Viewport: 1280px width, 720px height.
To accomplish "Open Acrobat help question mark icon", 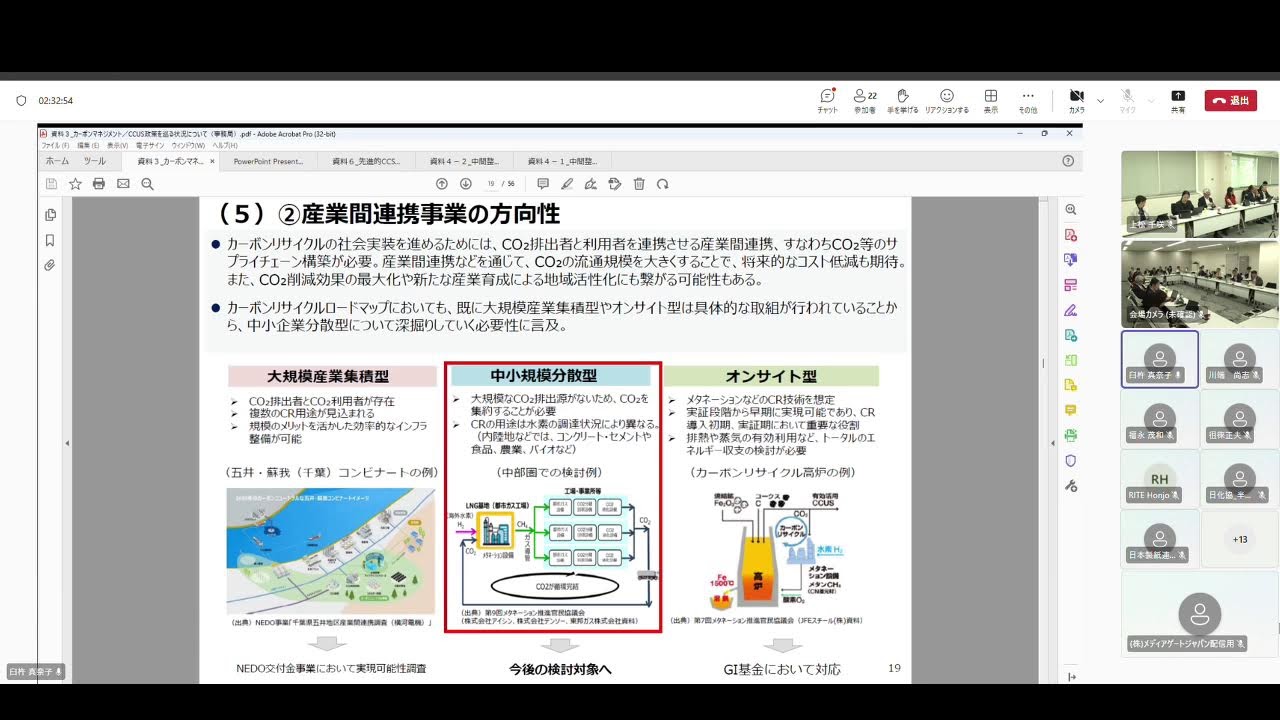I will tap(1068, 161).
